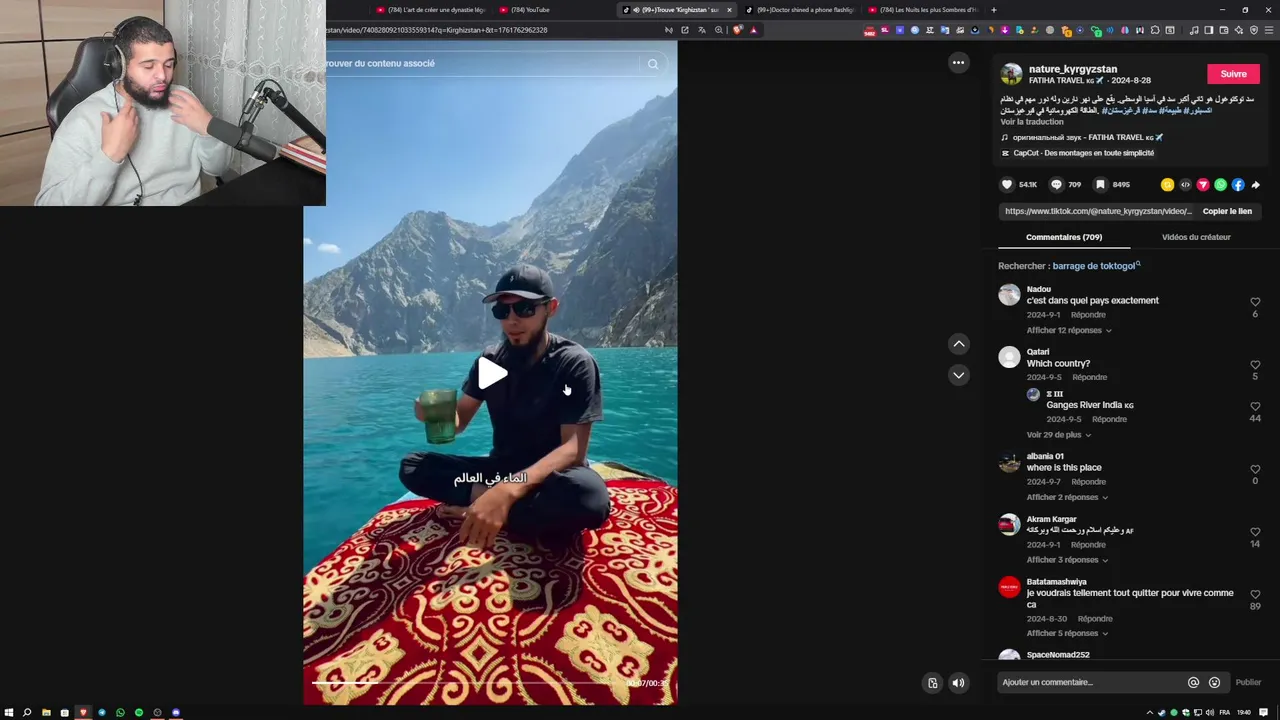Open the original sound FATIHA TRAVEL link
1280x720 pixels.
(1082, 137)
